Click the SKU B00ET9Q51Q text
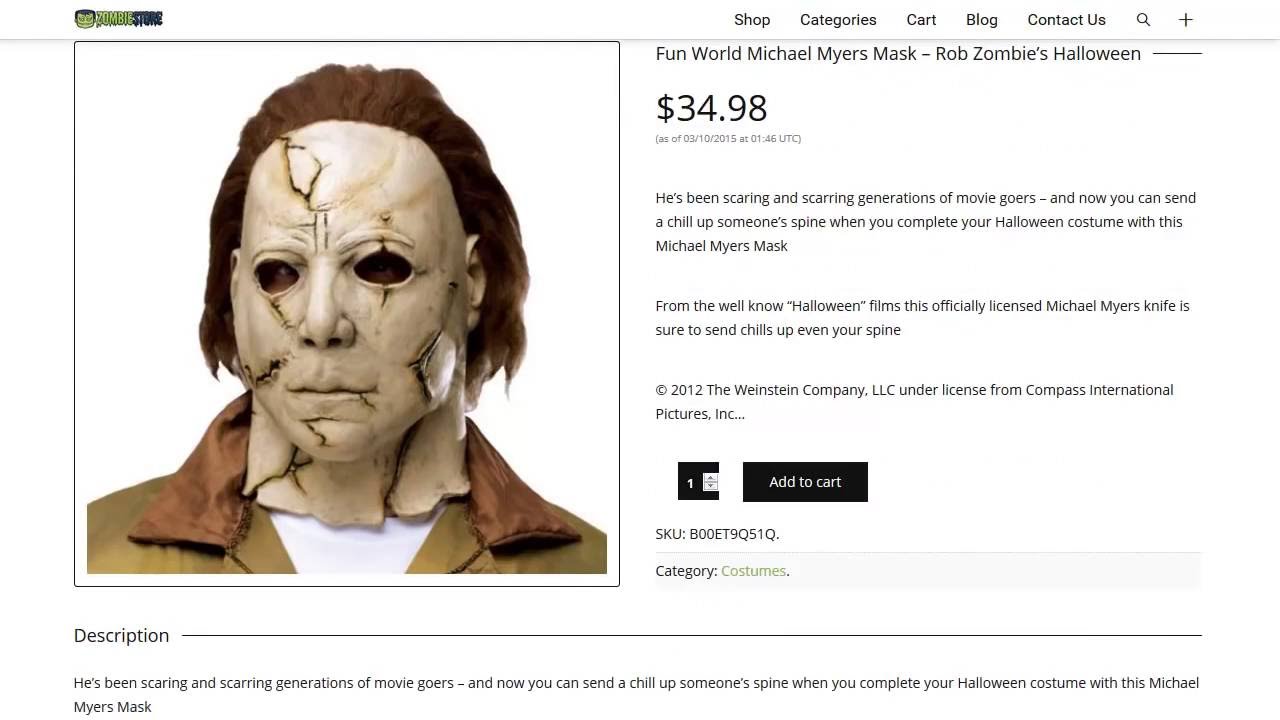This screenshot has height=720, width=1280. coord(717,534)
